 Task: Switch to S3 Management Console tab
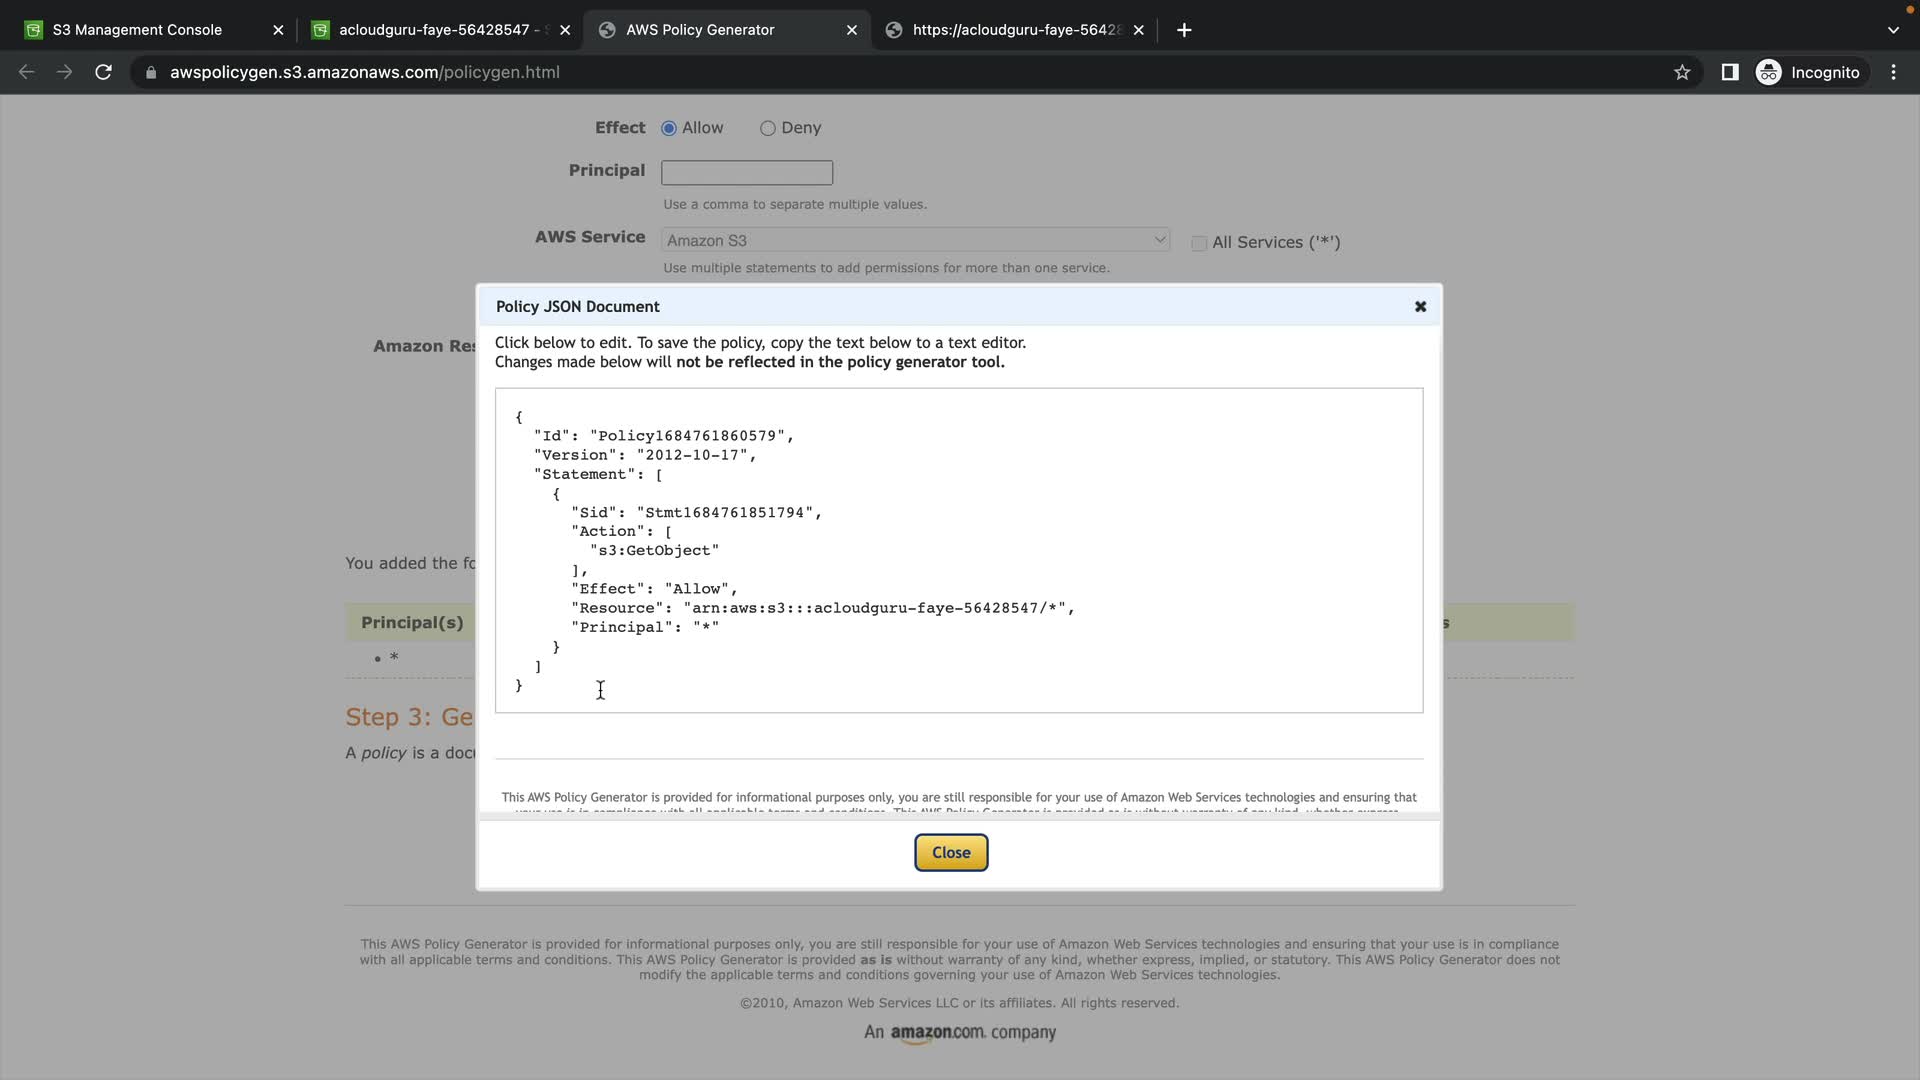137,30
